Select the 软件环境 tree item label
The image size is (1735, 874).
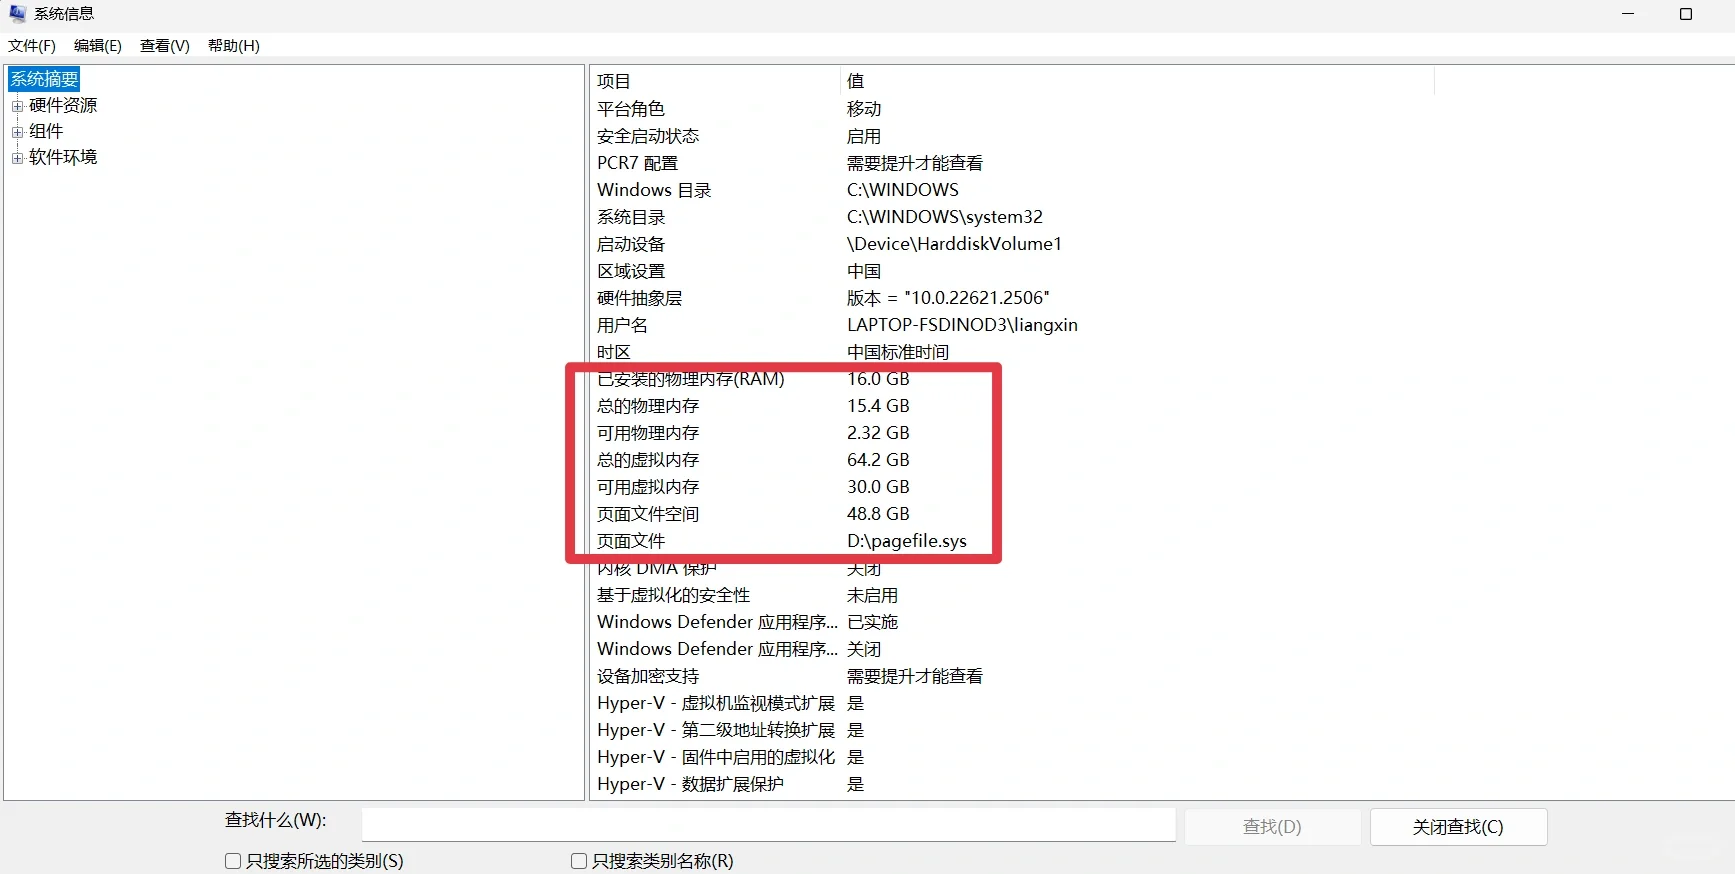[x=63, y=157]
